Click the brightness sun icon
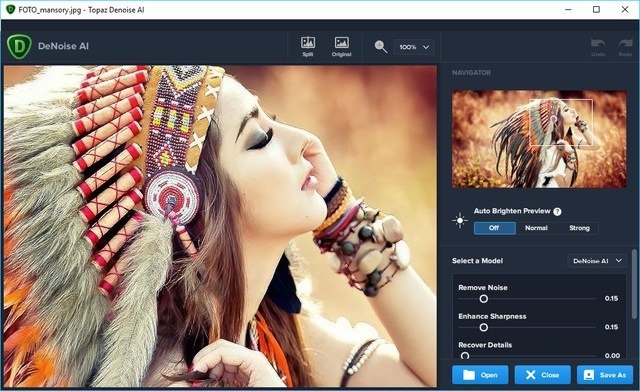 [x=460, y=220]
